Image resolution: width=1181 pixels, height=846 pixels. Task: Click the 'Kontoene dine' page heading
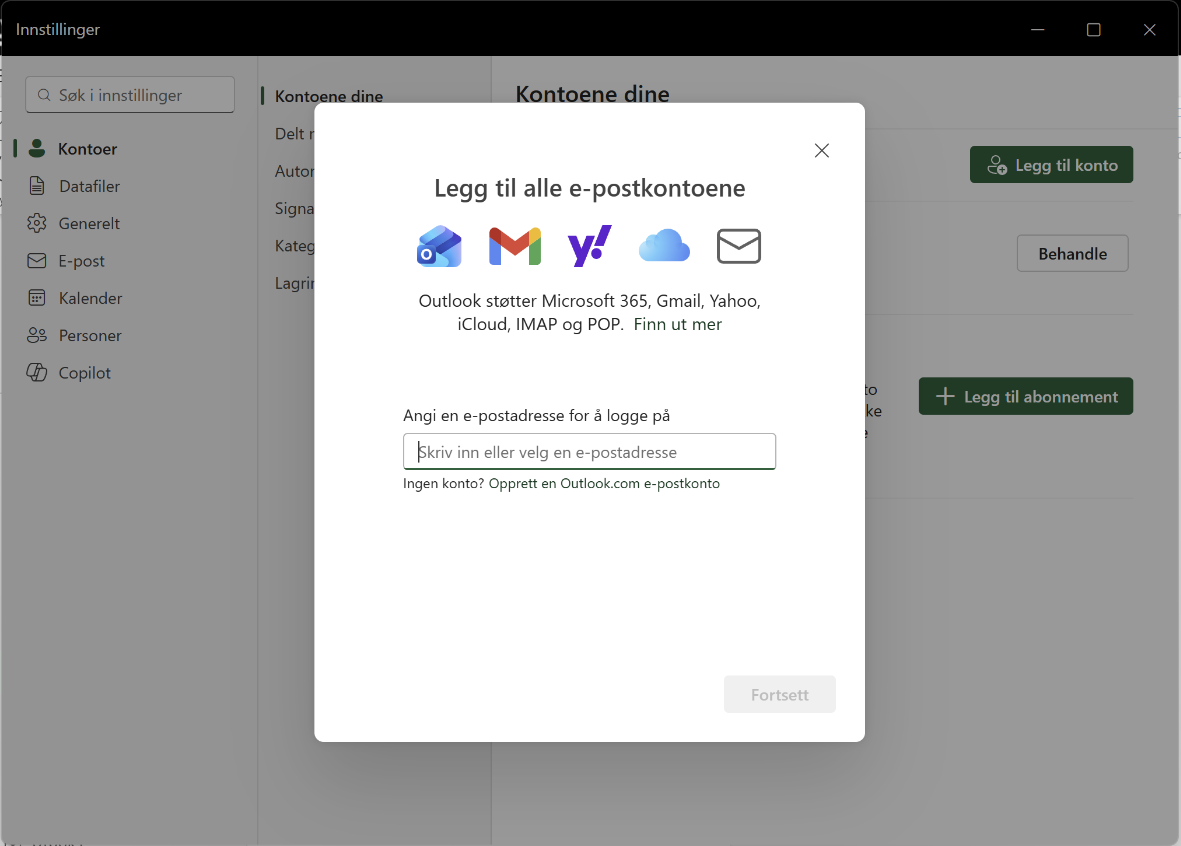tap(592, 94)
